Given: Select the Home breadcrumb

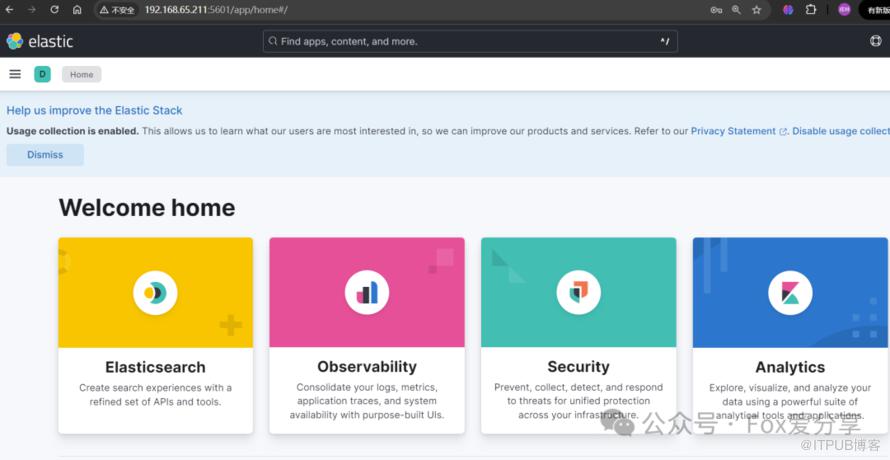Looking at the screenshot, I should click(x=82, y=74).
